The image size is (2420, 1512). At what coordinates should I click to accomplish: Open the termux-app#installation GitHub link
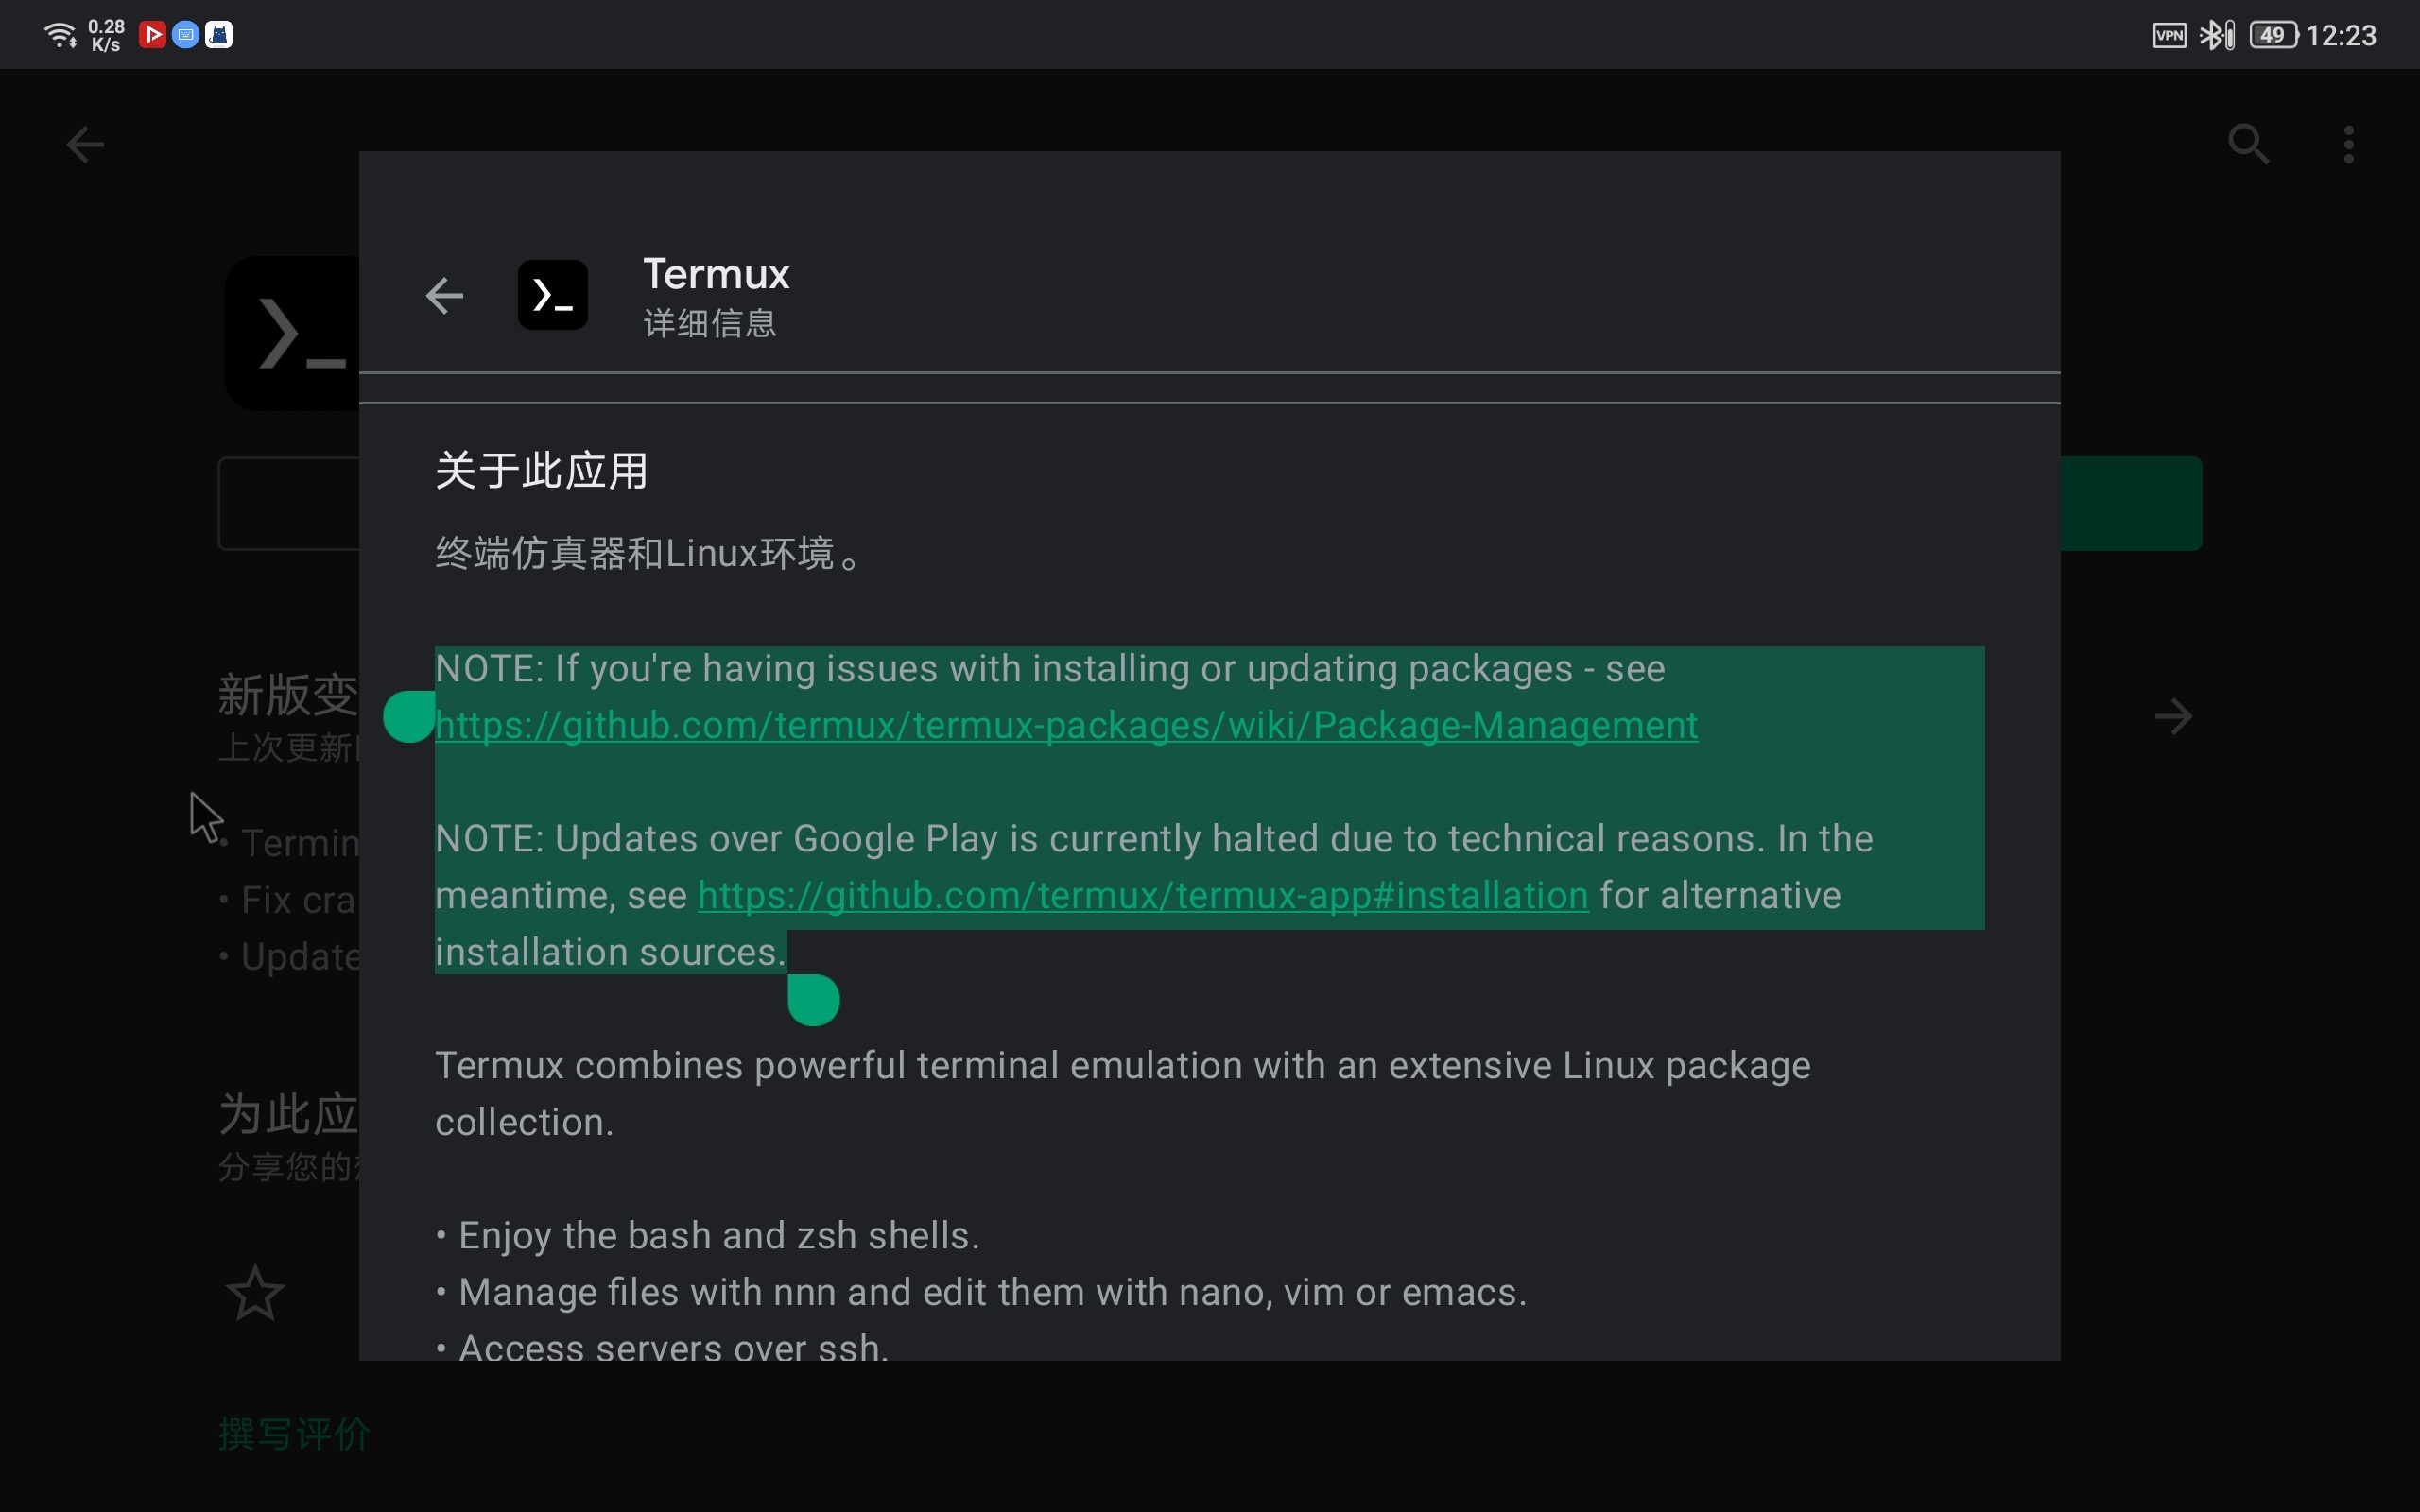coord(1142,895)
